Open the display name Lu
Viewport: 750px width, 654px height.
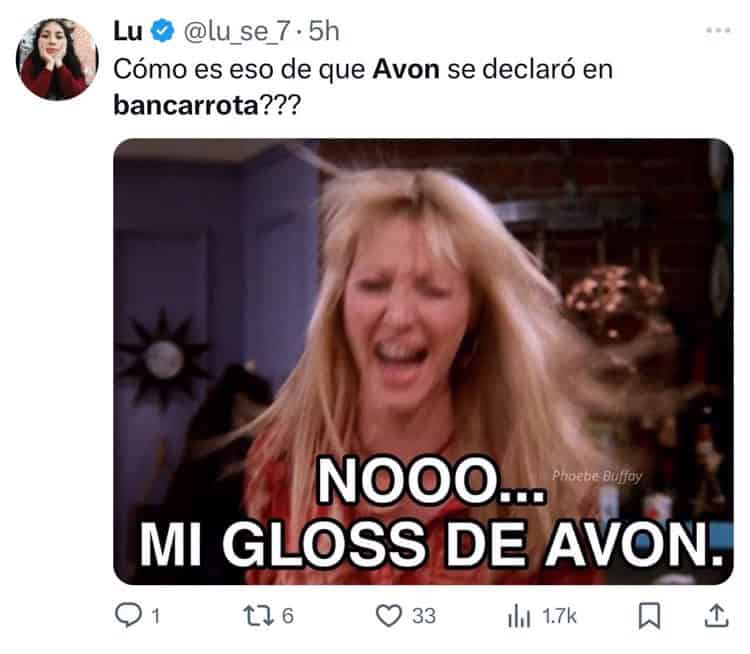pos(128,32)
